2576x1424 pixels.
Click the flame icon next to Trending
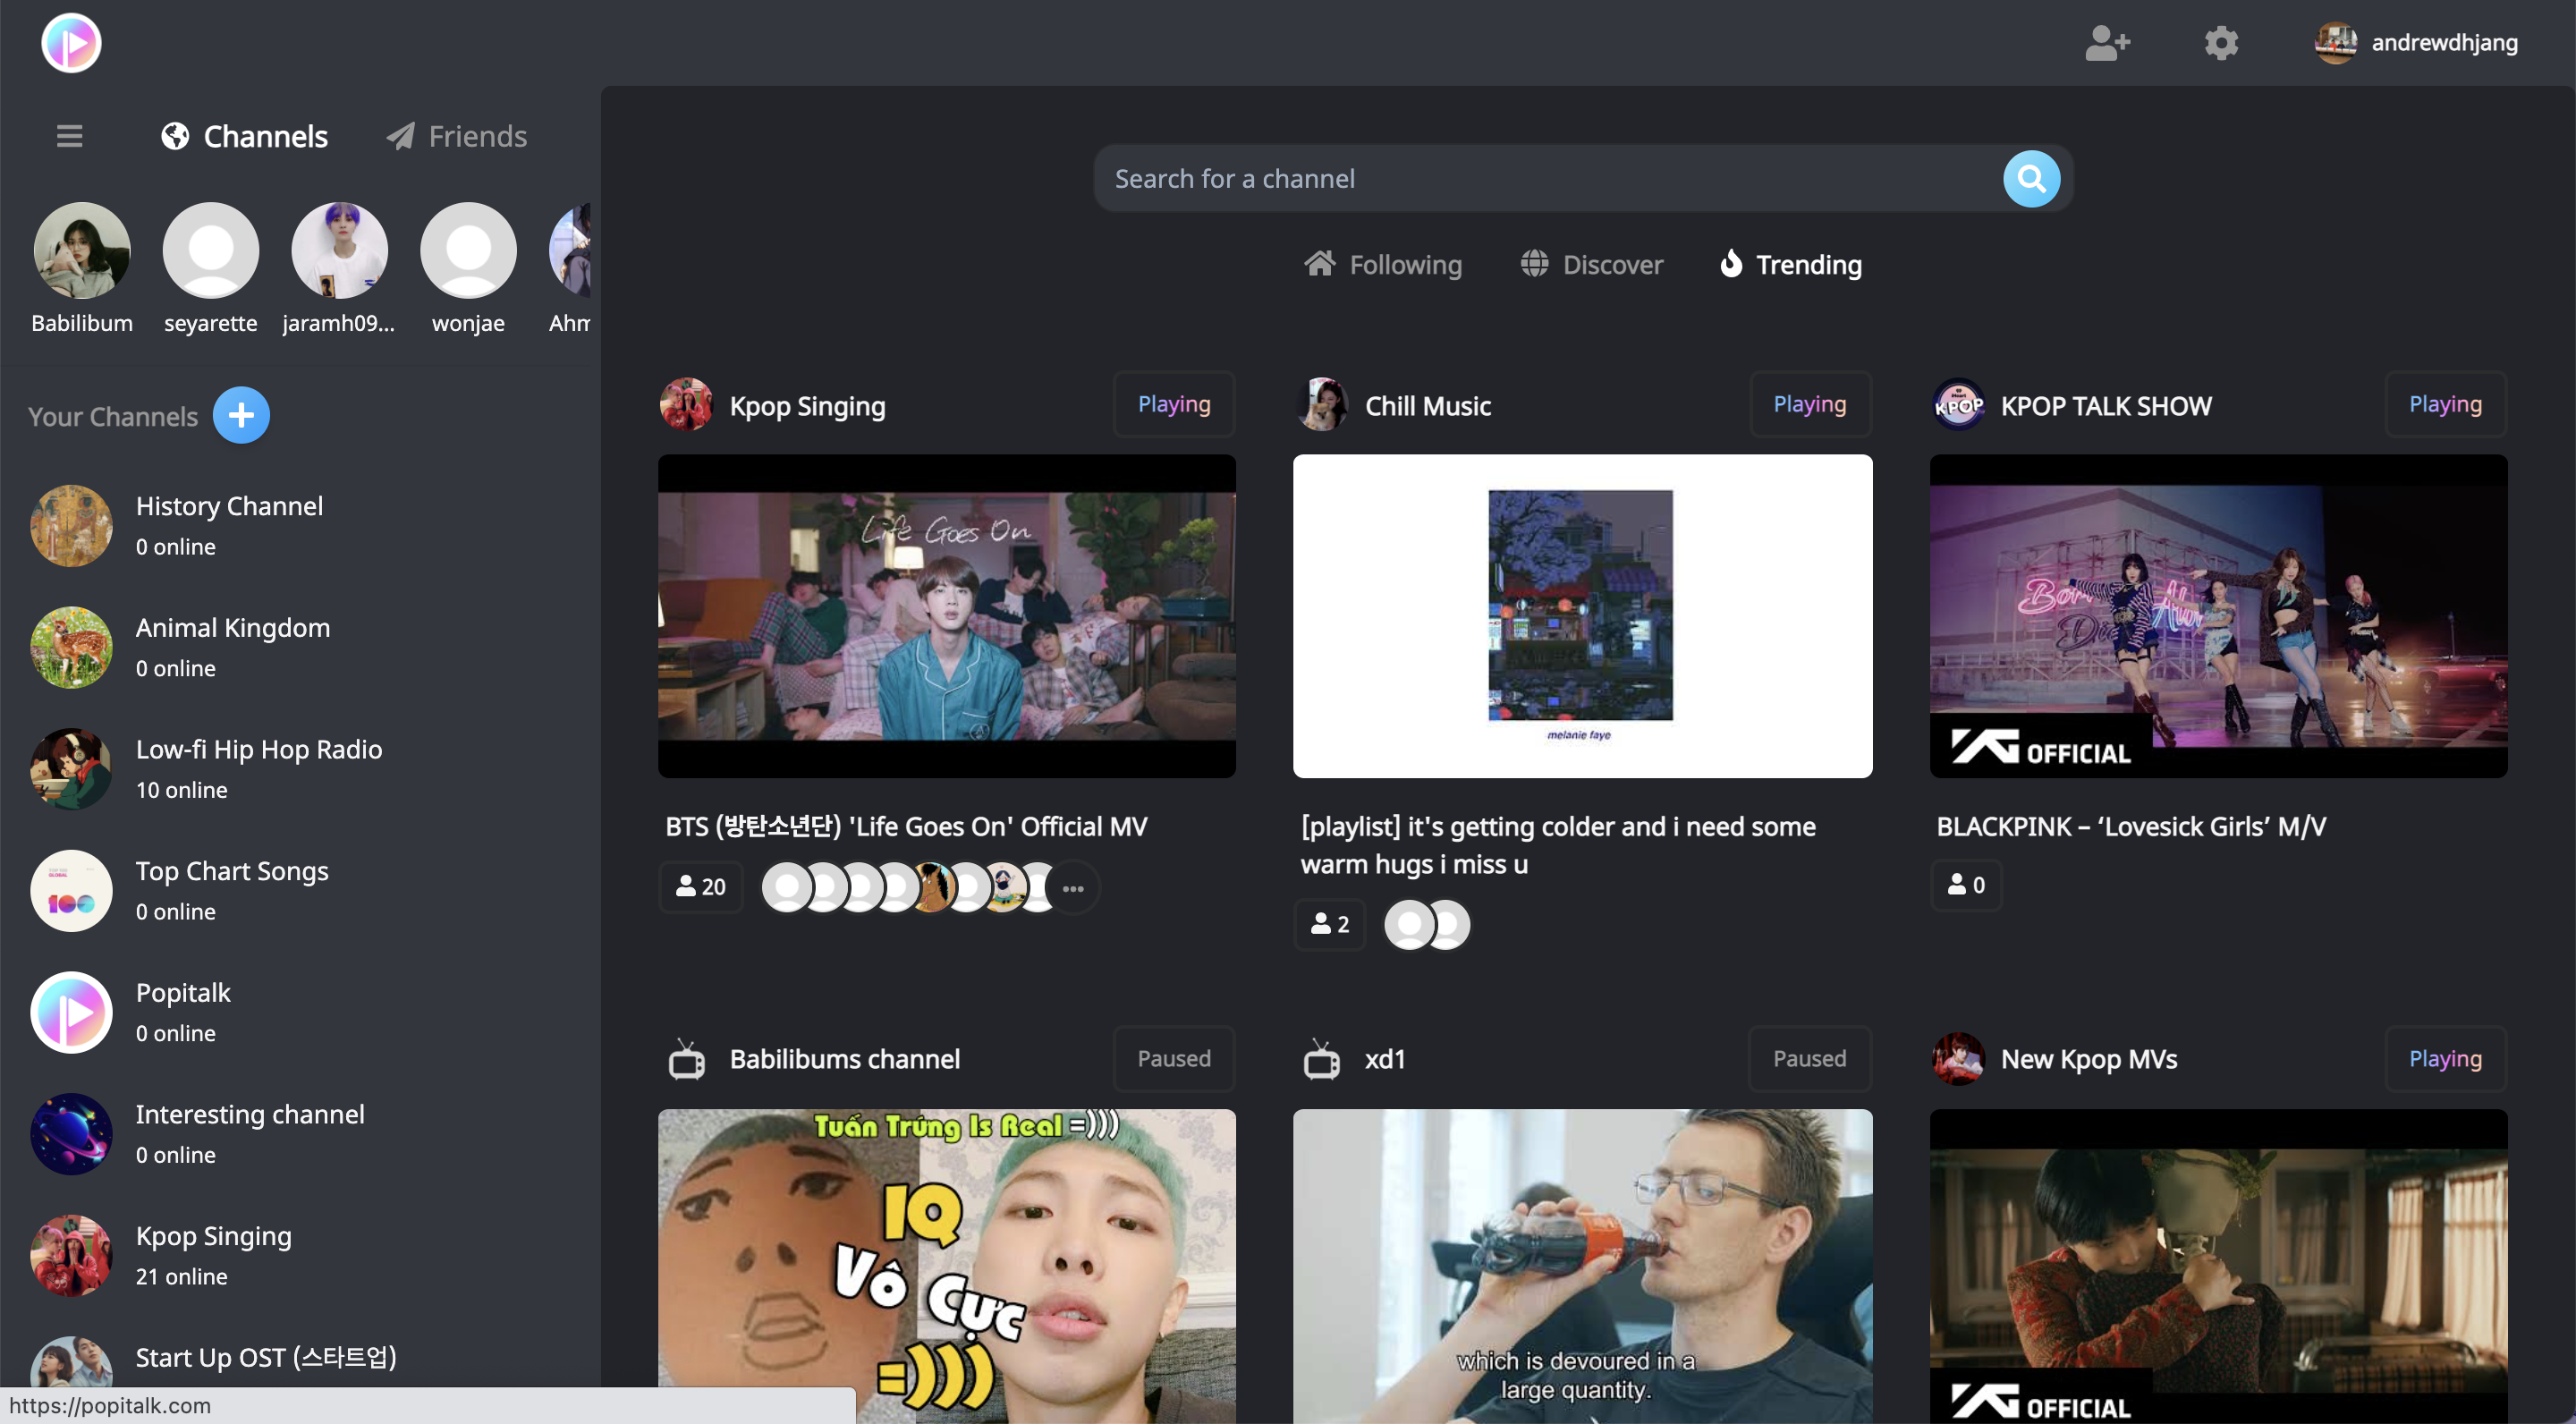pos(1731,264)
